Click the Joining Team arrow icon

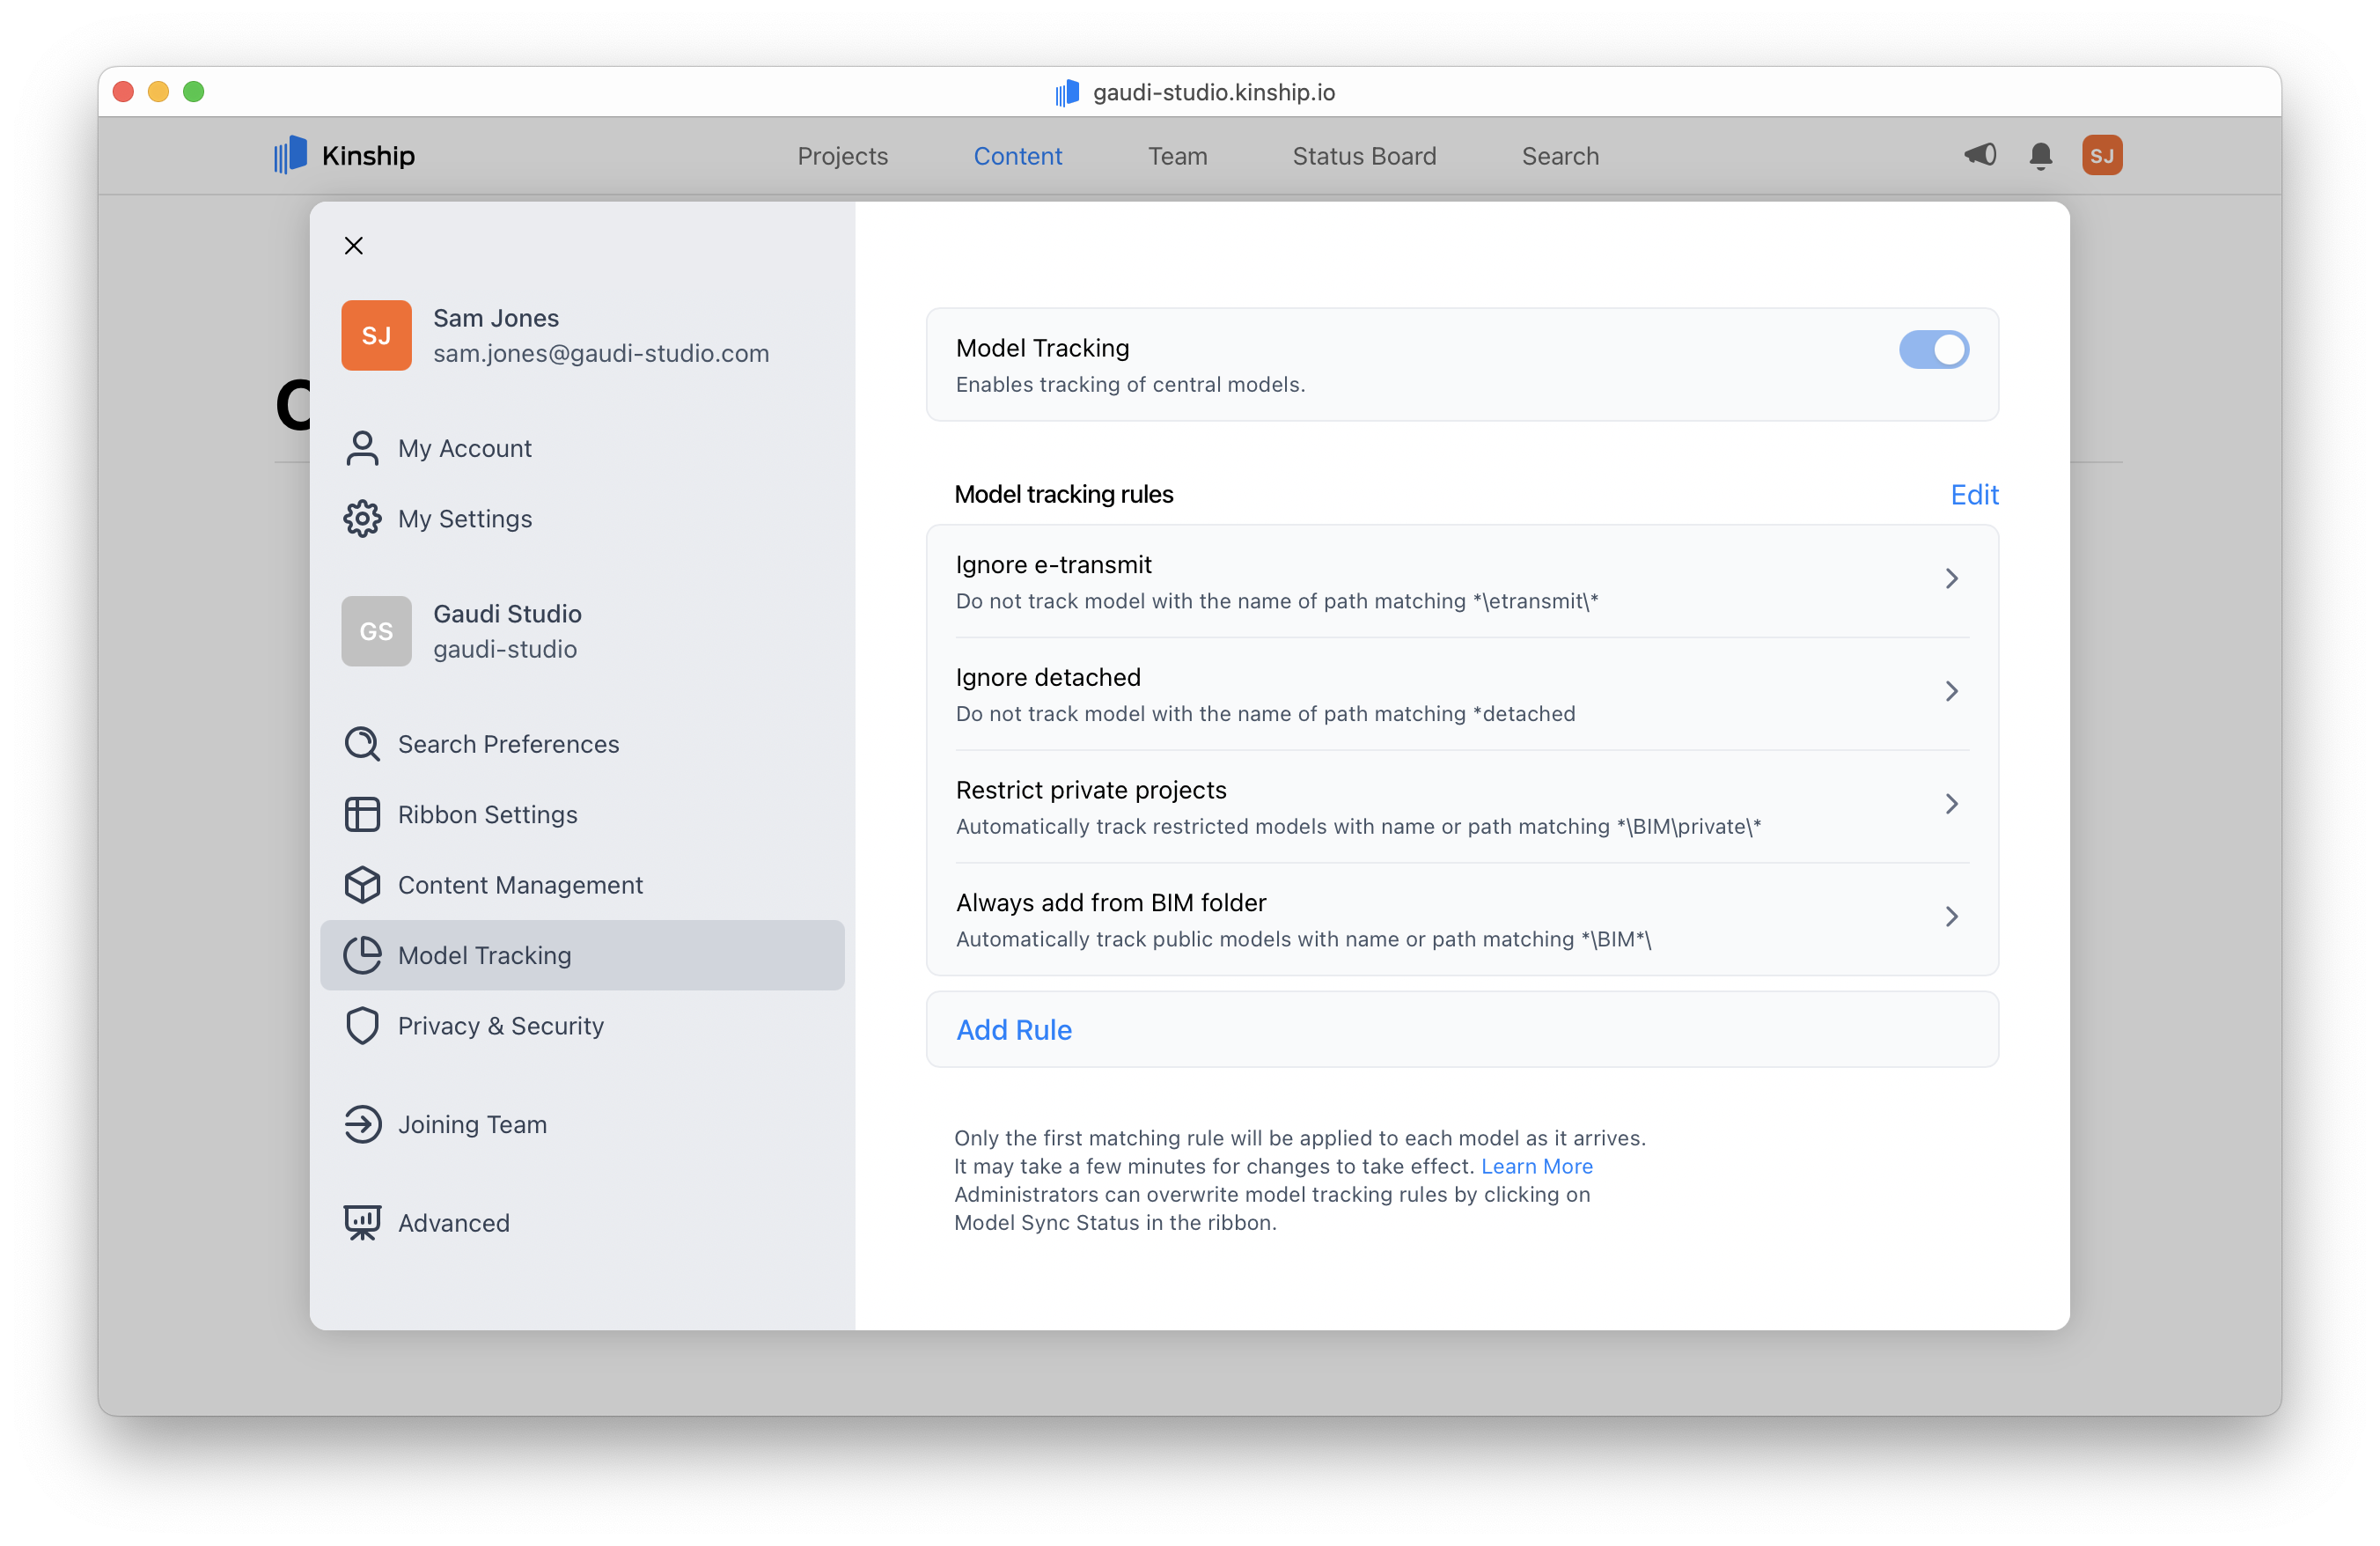click(x=362, y=1124)
